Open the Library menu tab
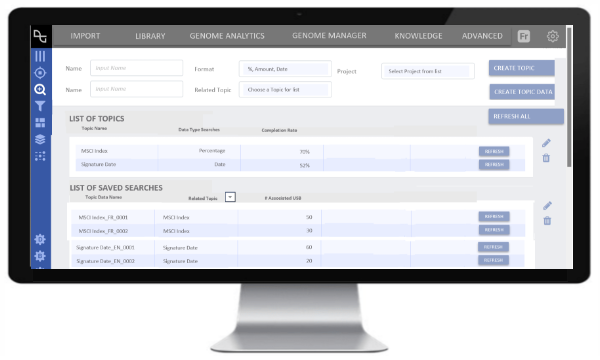 pyautogui.click(x=150, y=36)
